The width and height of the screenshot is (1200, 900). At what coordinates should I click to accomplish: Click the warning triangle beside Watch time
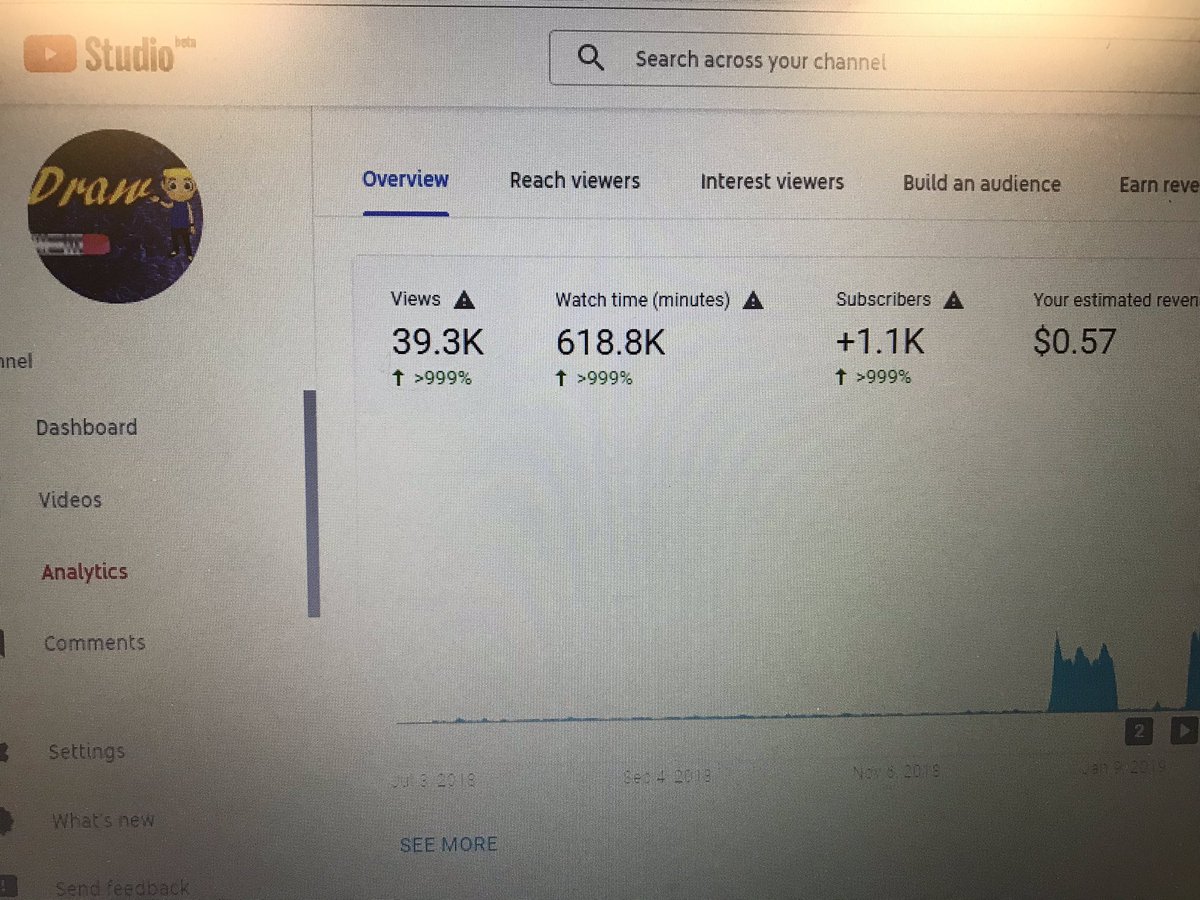pyautogui.click(x=754, y=299)
